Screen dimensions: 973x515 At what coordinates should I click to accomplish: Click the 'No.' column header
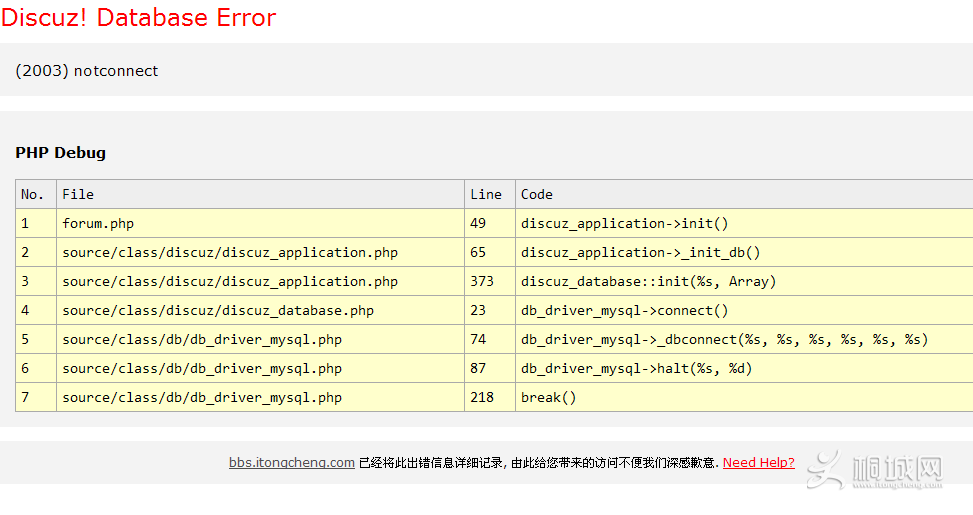tap(36, 194)
